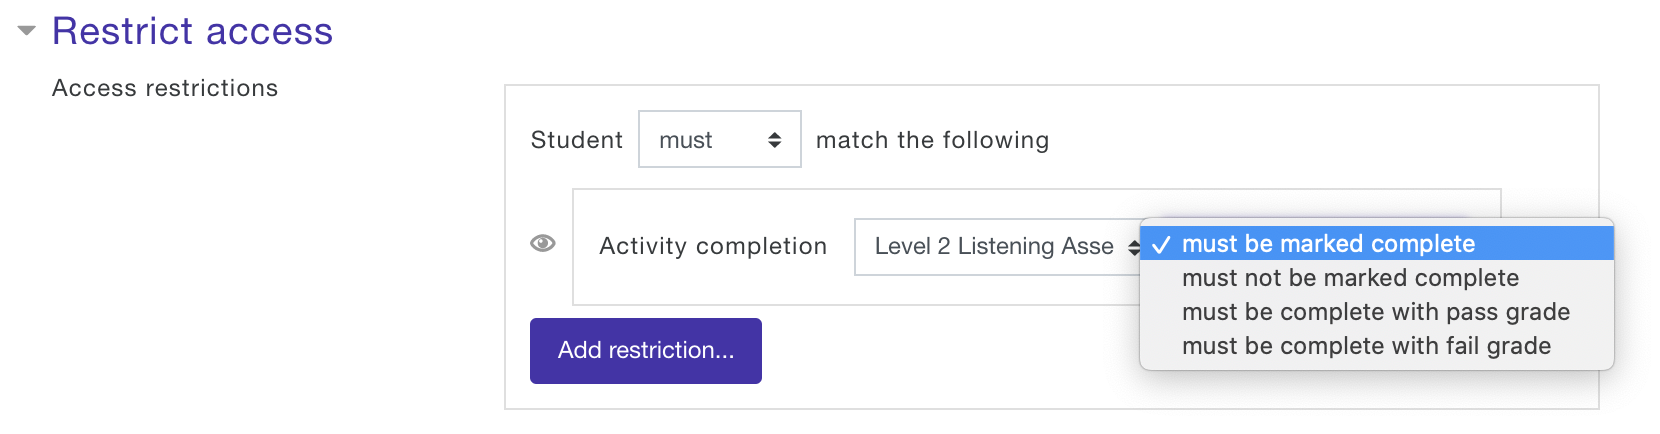Image resolution: width=1660 pixels, height=434 pixels.
Task: Collapse the Restrict access section triangle
Action: 27,31
